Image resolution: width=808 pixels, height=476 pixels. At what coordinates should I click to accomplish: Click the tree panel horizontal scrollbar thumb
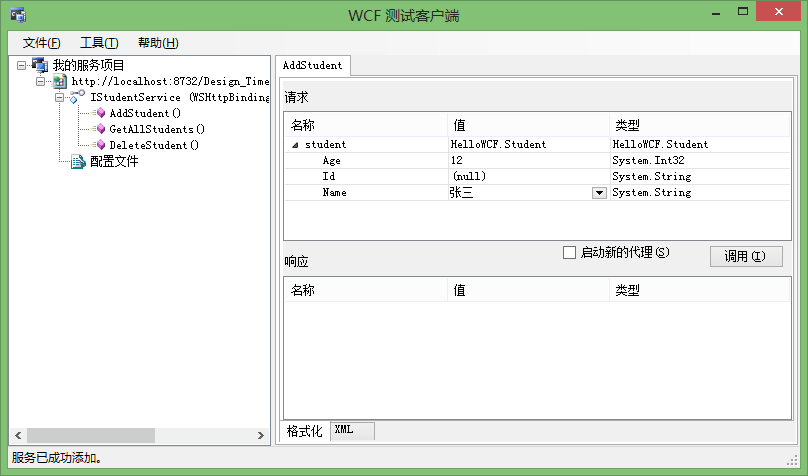[x=91, y=435]
